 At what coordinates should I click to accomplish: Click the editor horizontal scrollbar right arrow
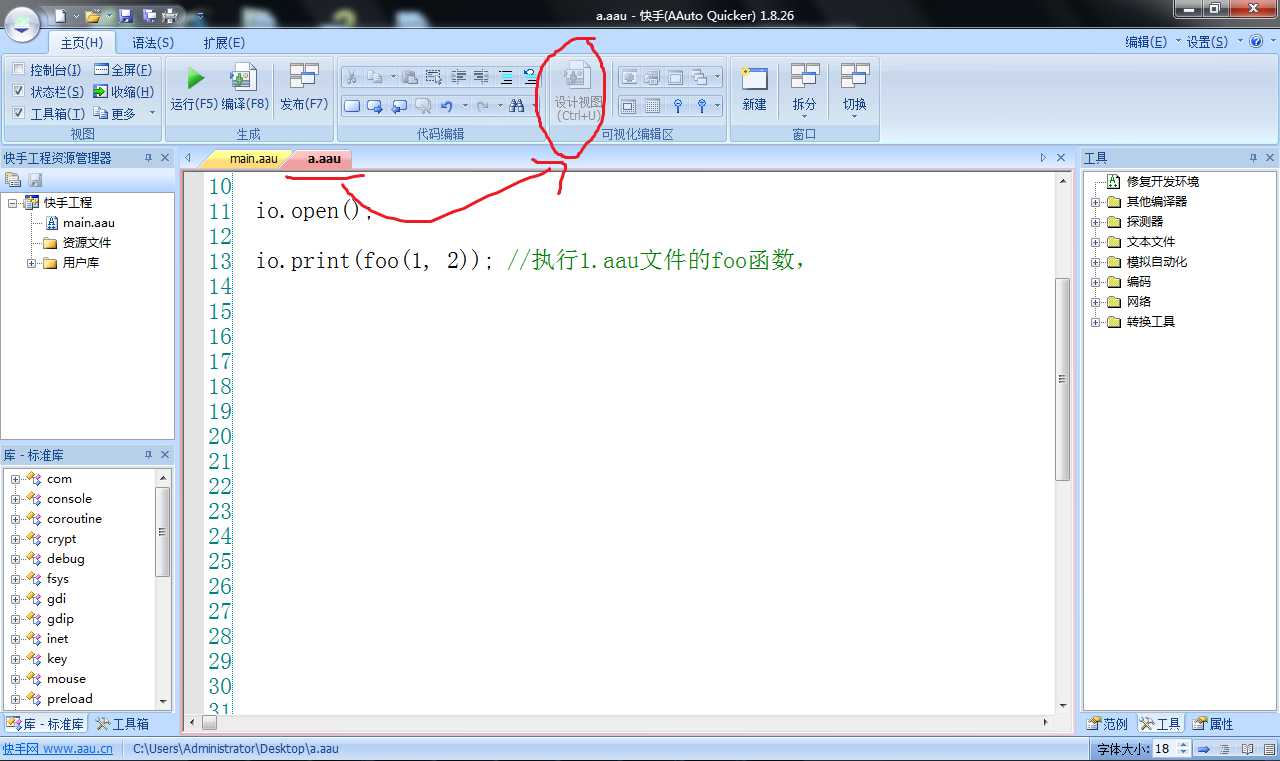click(x=1046, y=722)
